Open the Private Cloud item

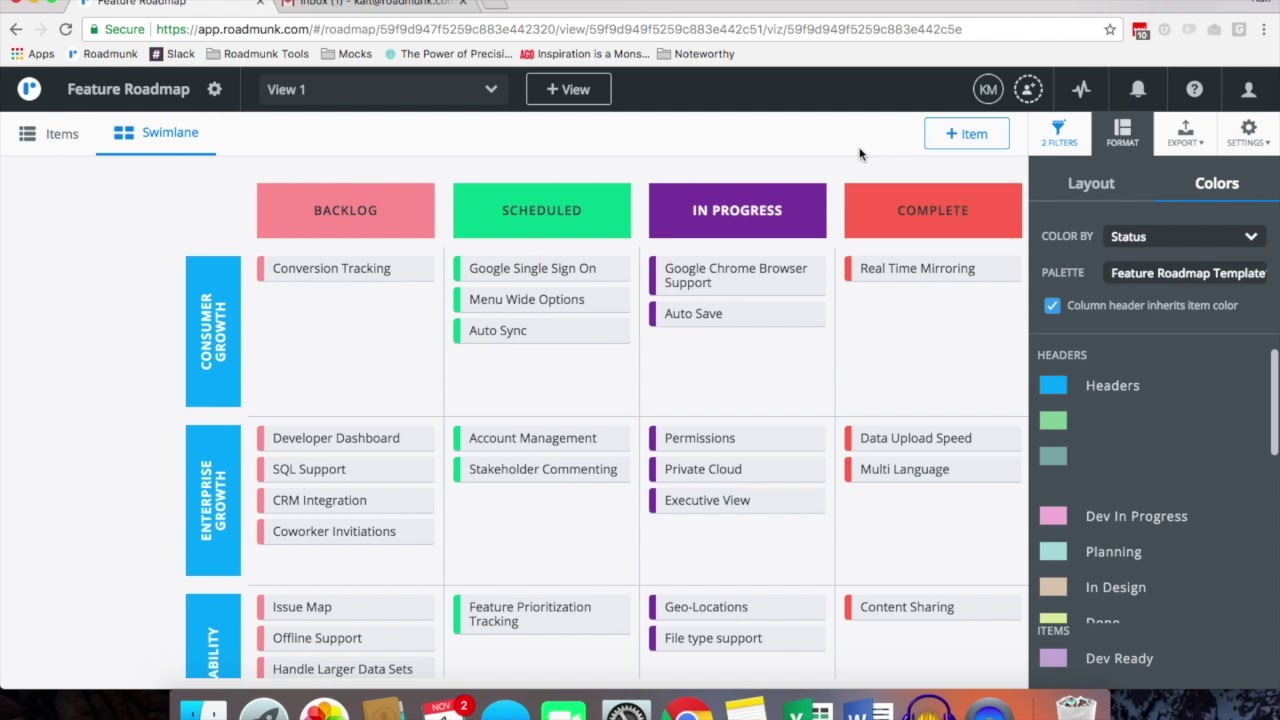pos(737,469)
